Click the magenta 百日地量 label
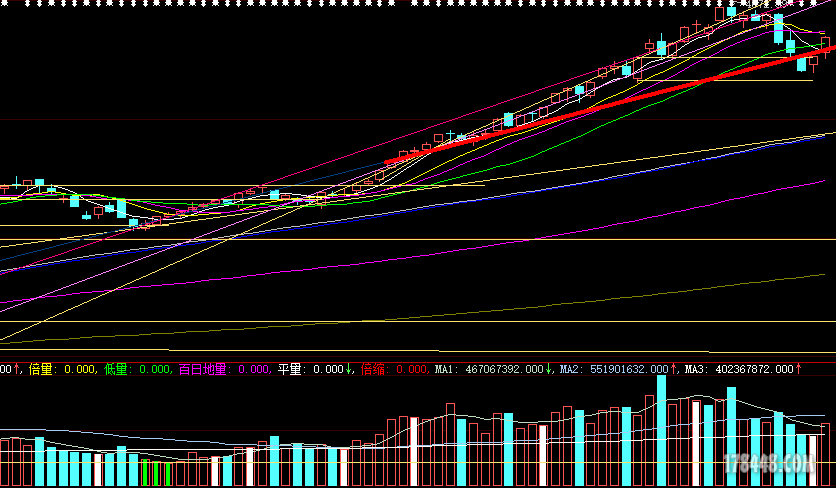The height and width of the screenshot is (488, 836). (x=203, y=370)
